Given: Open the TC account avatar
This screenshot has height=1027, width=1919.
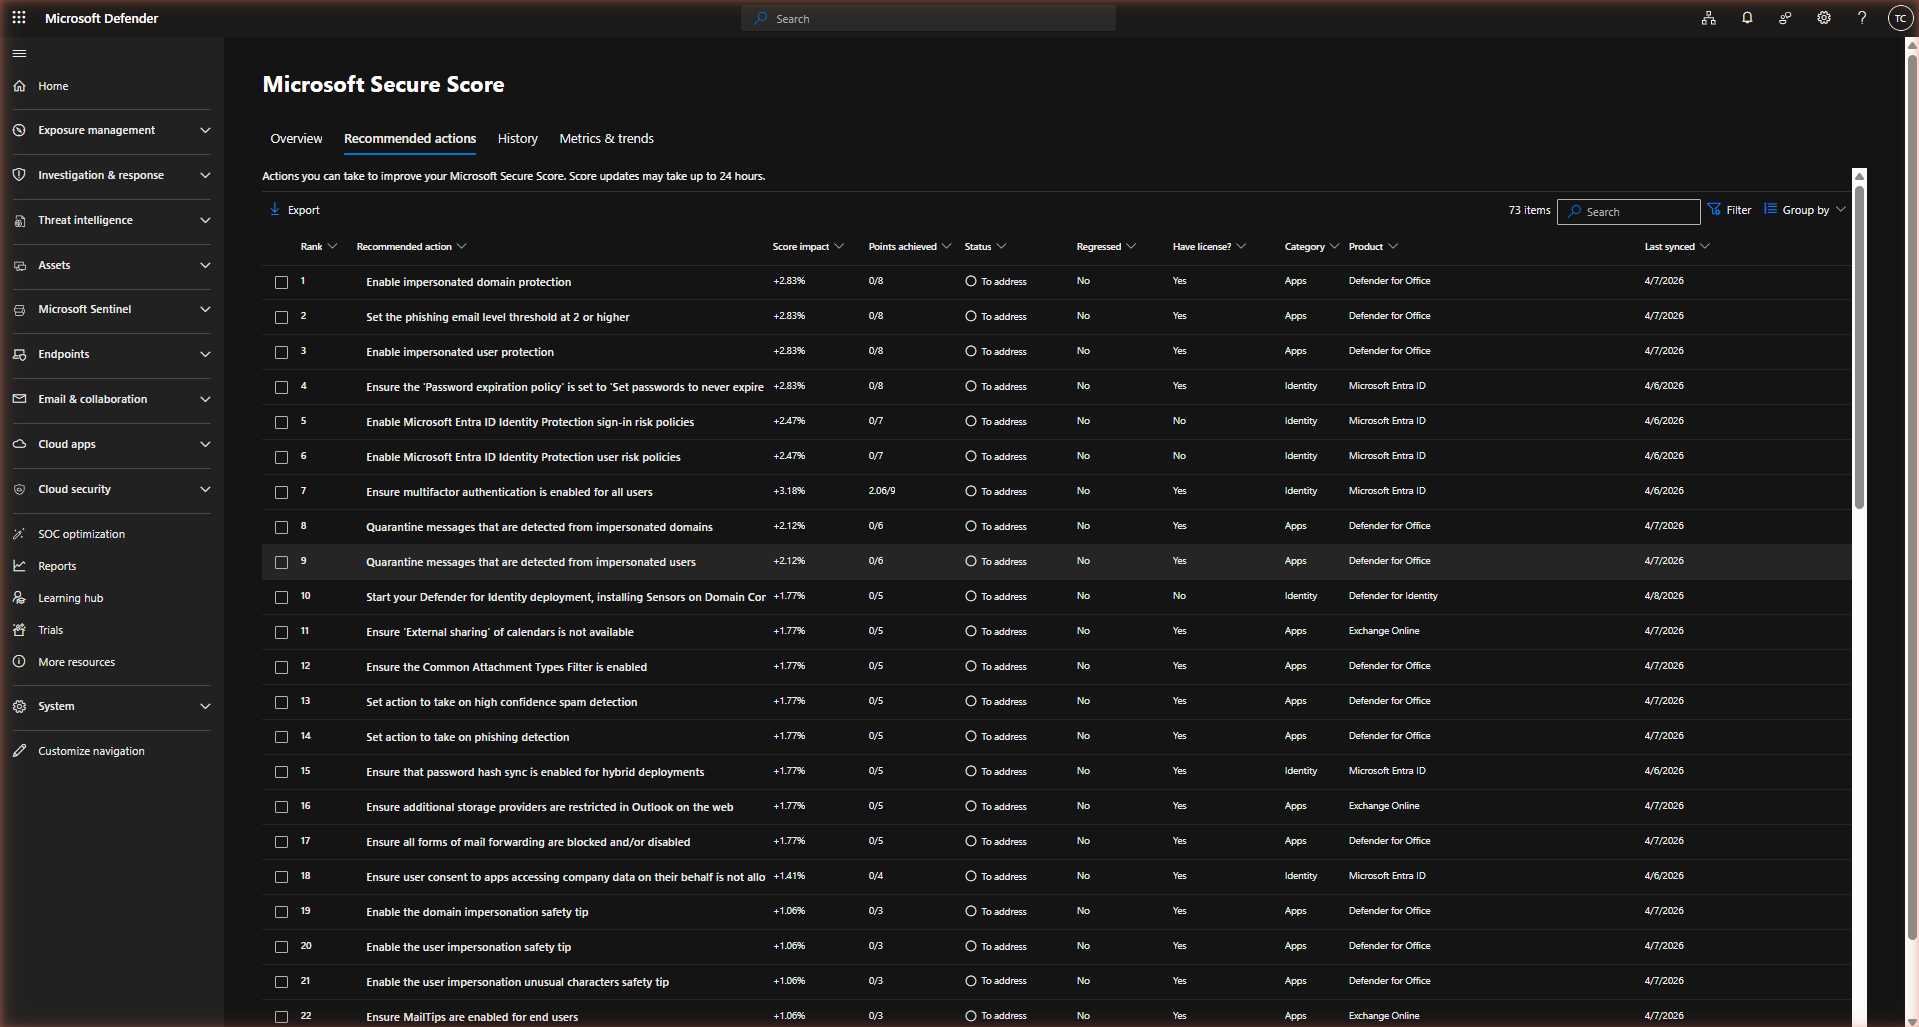Looking at the screenshot, I should click(x=1900, y=18).
